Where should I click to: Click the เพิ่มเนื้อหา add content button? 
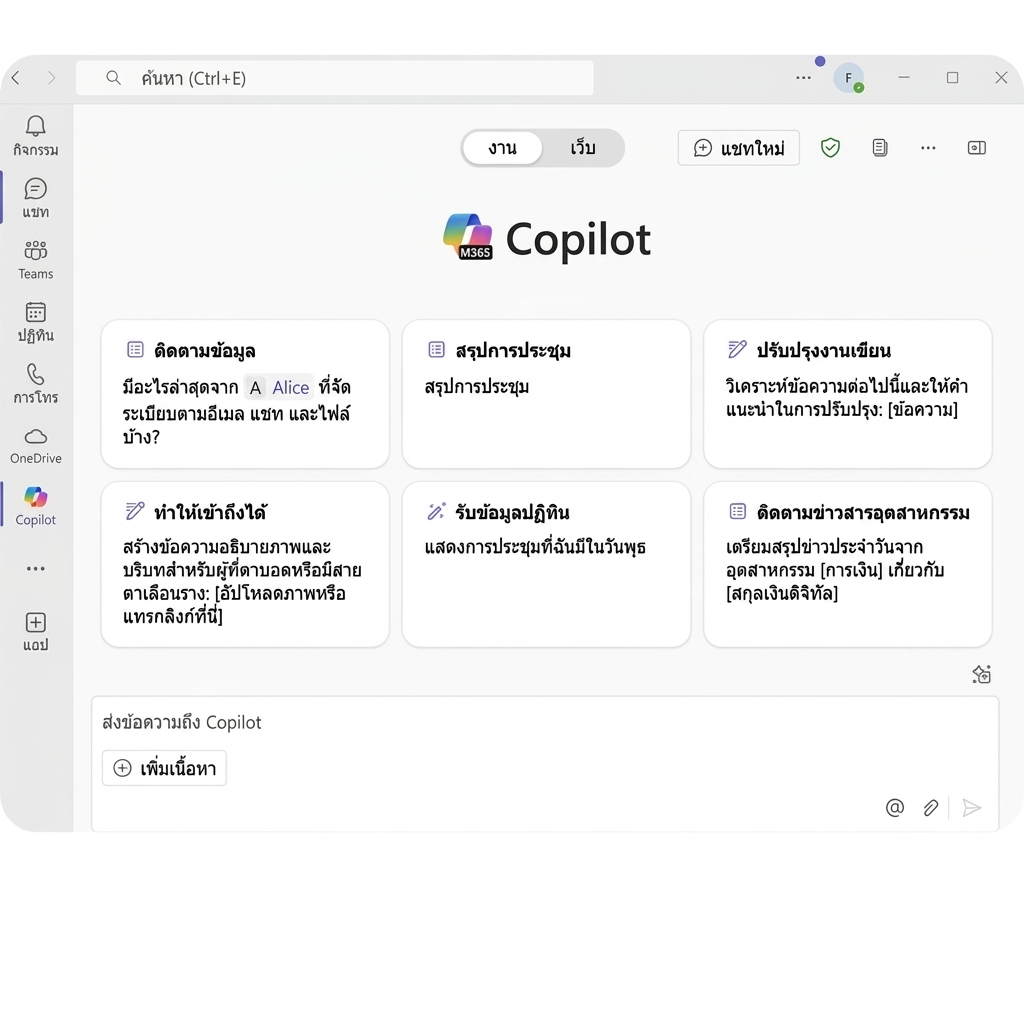(x=164, y=768)
